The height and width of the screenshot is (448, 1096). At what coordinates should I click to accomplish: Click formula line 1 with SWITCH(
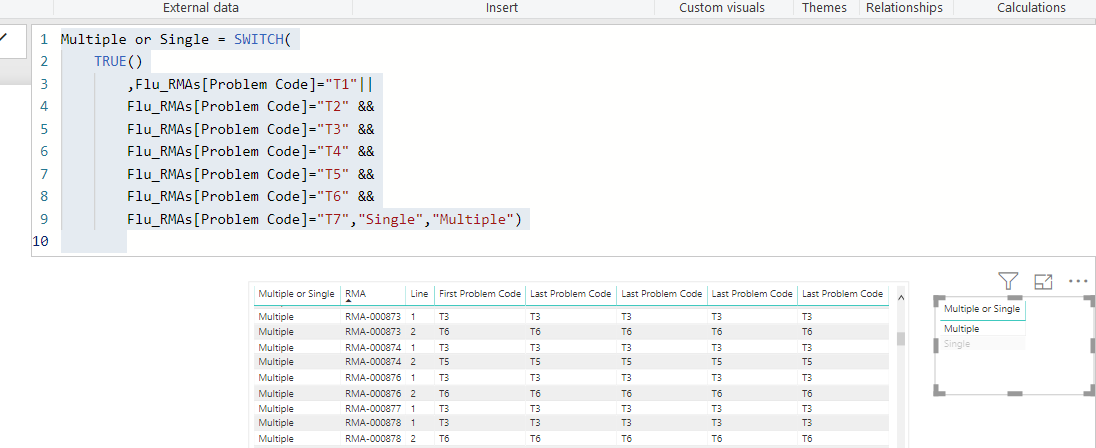(175, 39)
